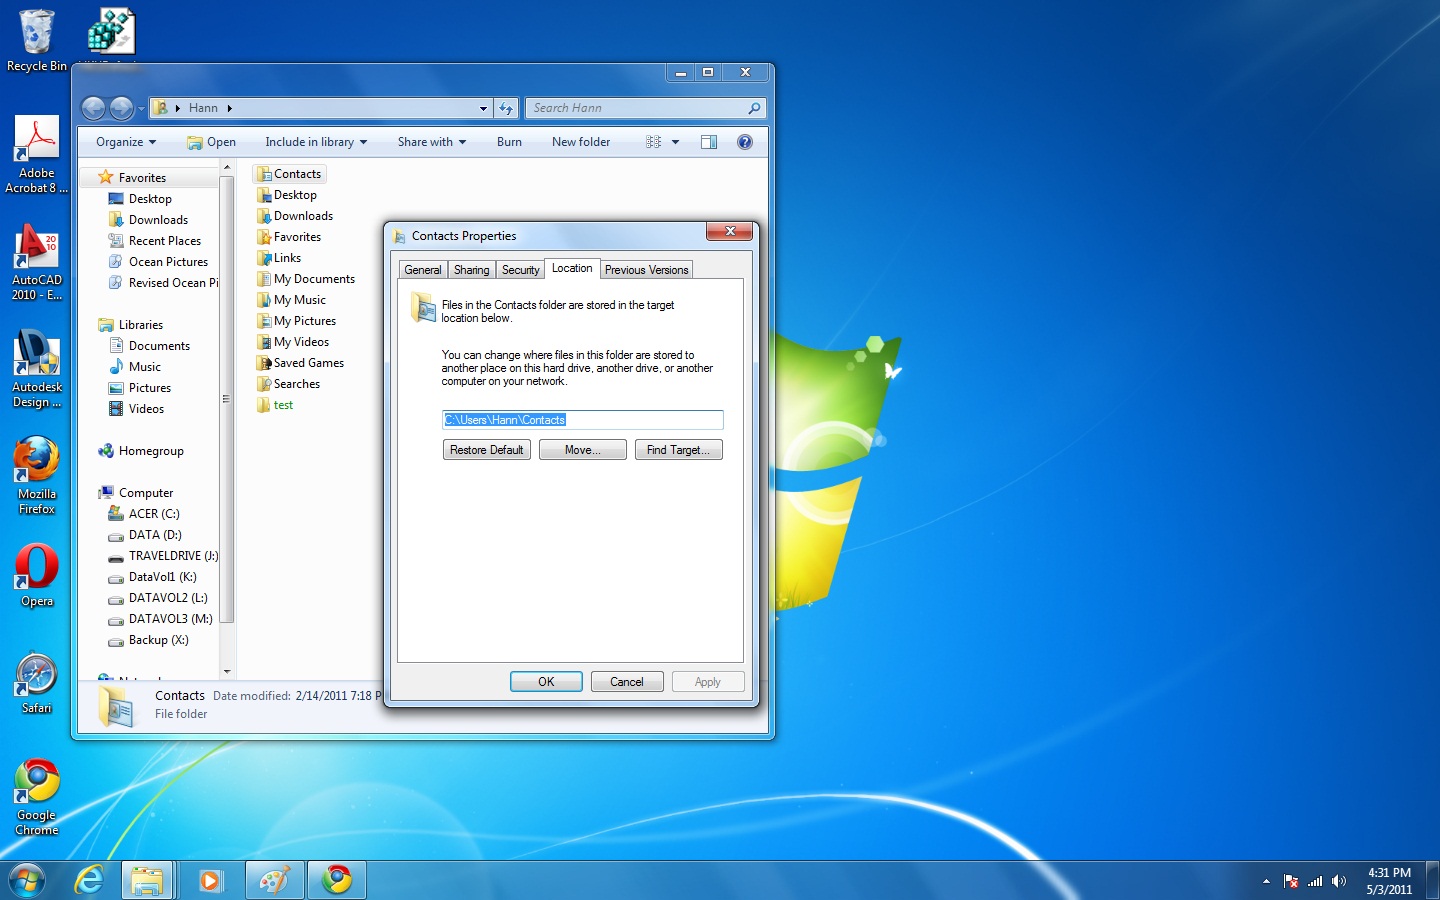Switch to the Sharing tab
1440x900 pixels.
pos(471,270)
